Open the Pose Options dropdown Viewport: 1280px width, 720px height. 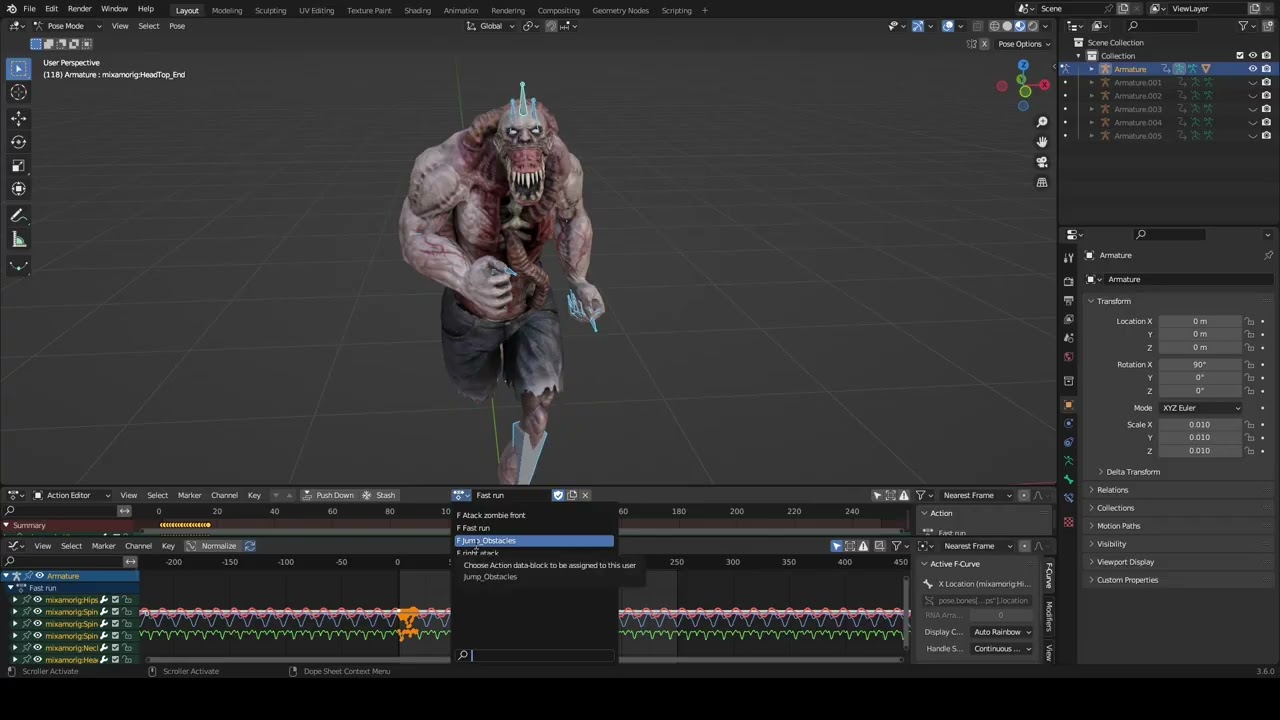point(1024,44)
